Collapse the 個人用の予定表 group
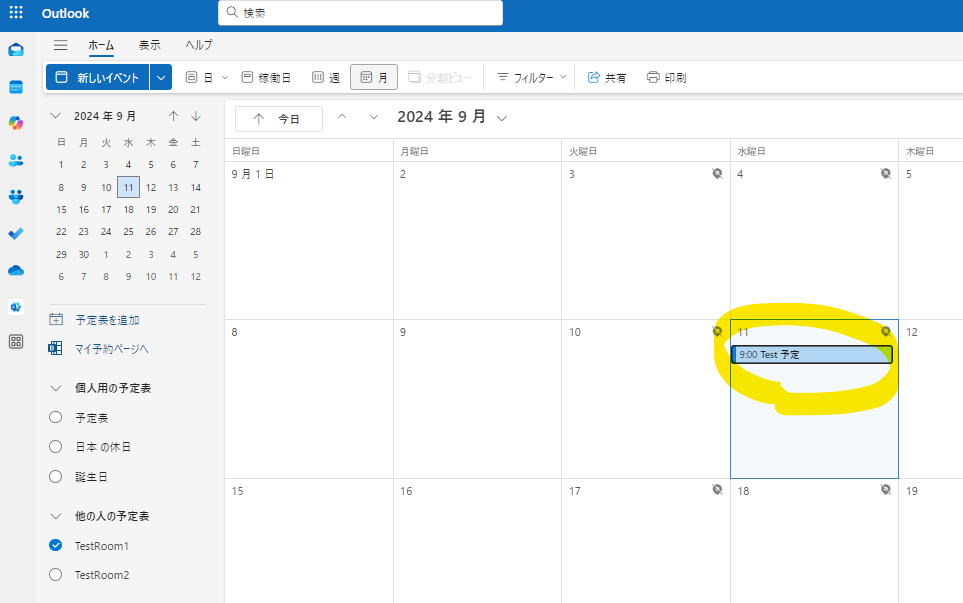The image size is (963, 603). pos(55,388)
